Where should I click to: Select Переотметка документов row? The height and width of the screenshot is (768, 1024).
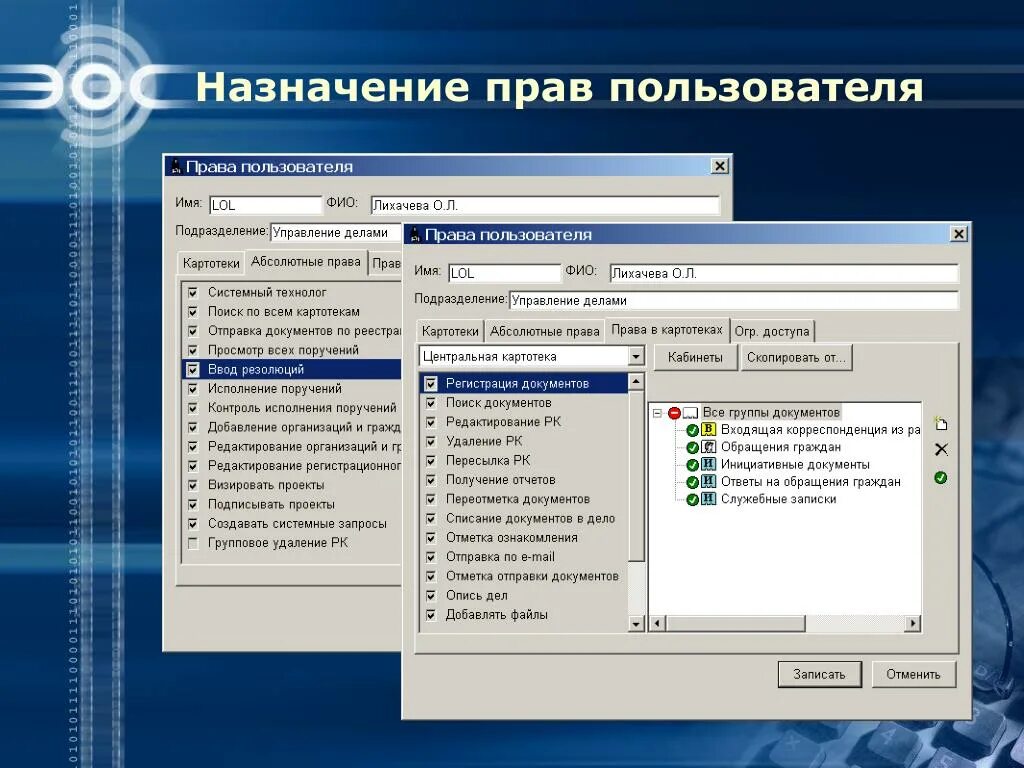524,500
